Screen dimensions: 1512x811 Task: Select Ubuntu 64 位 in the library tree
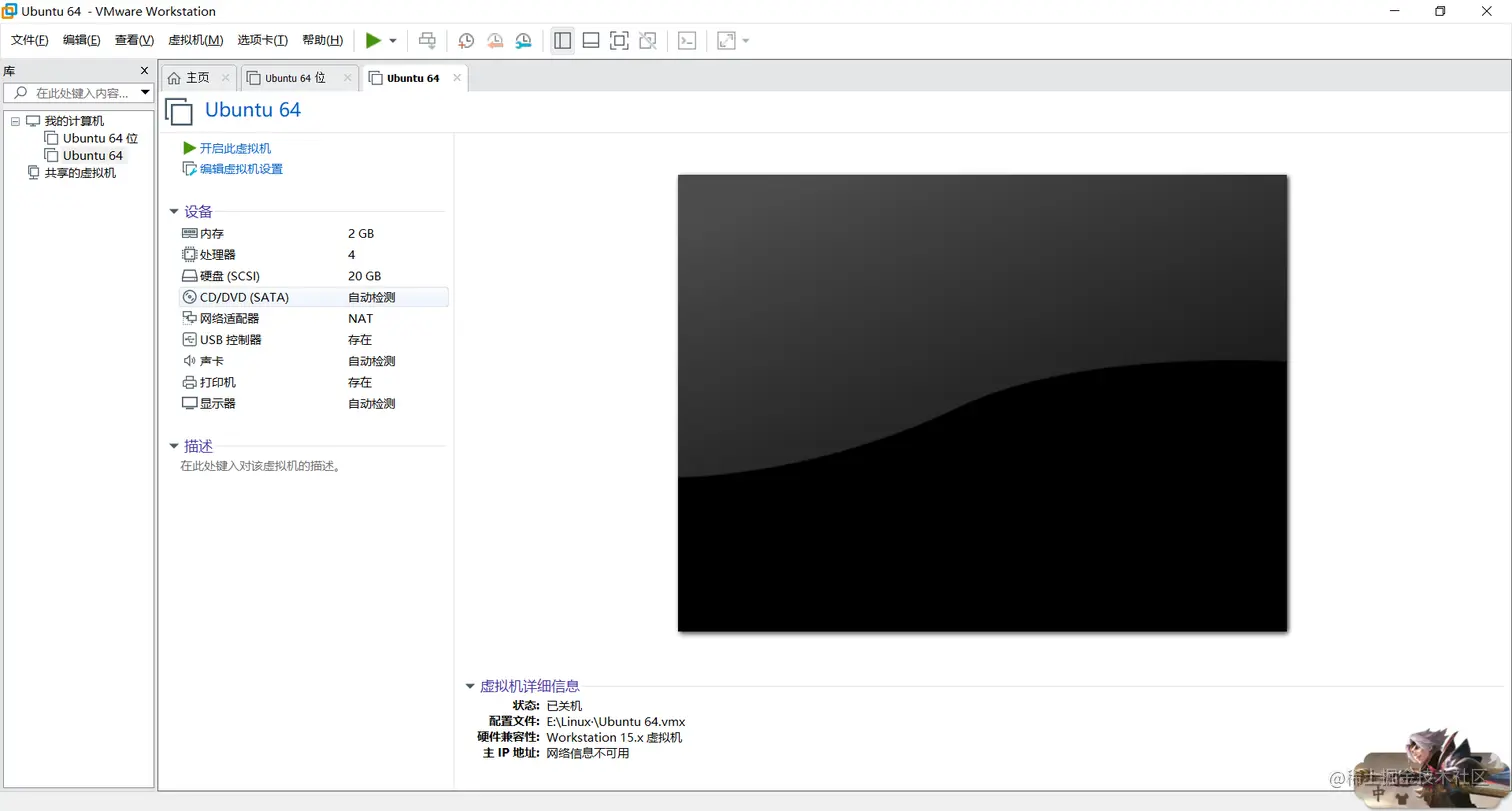pyautogui.click(x=100, y=138)
